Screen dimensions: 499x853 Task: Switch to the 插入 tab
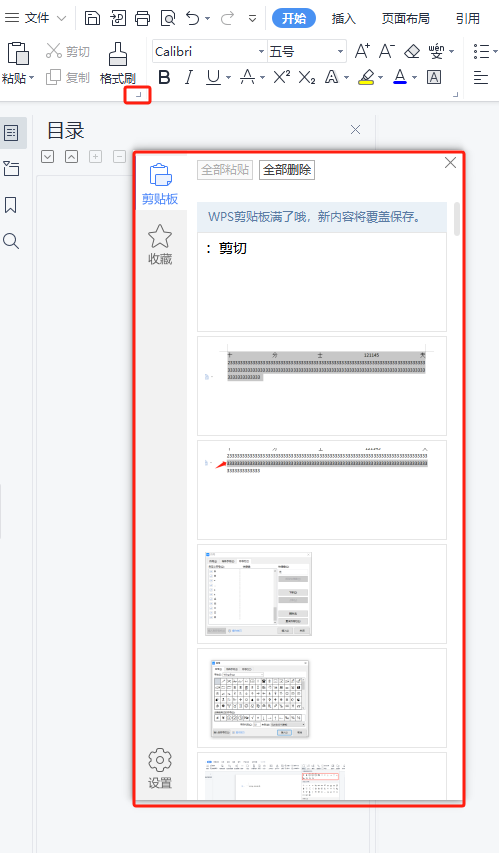coord(343,18)
